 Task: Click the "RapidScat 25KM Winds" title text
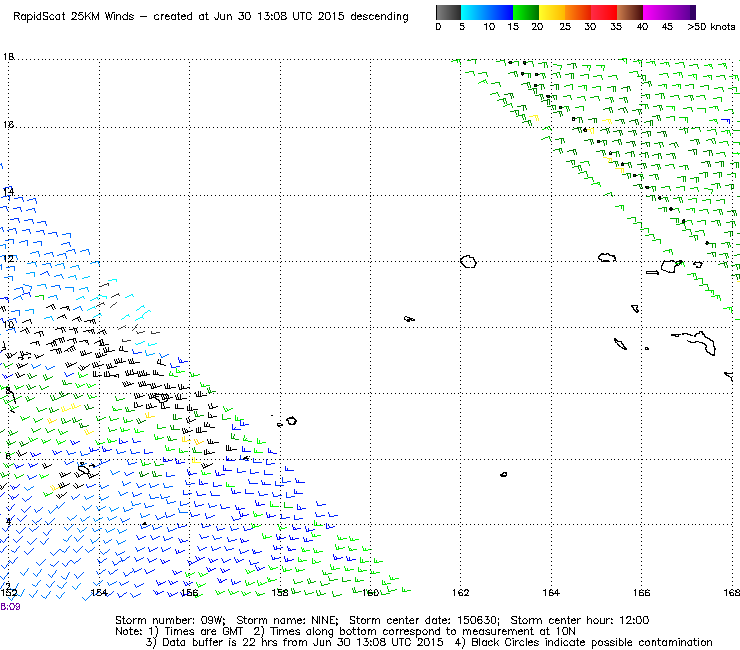74,17
